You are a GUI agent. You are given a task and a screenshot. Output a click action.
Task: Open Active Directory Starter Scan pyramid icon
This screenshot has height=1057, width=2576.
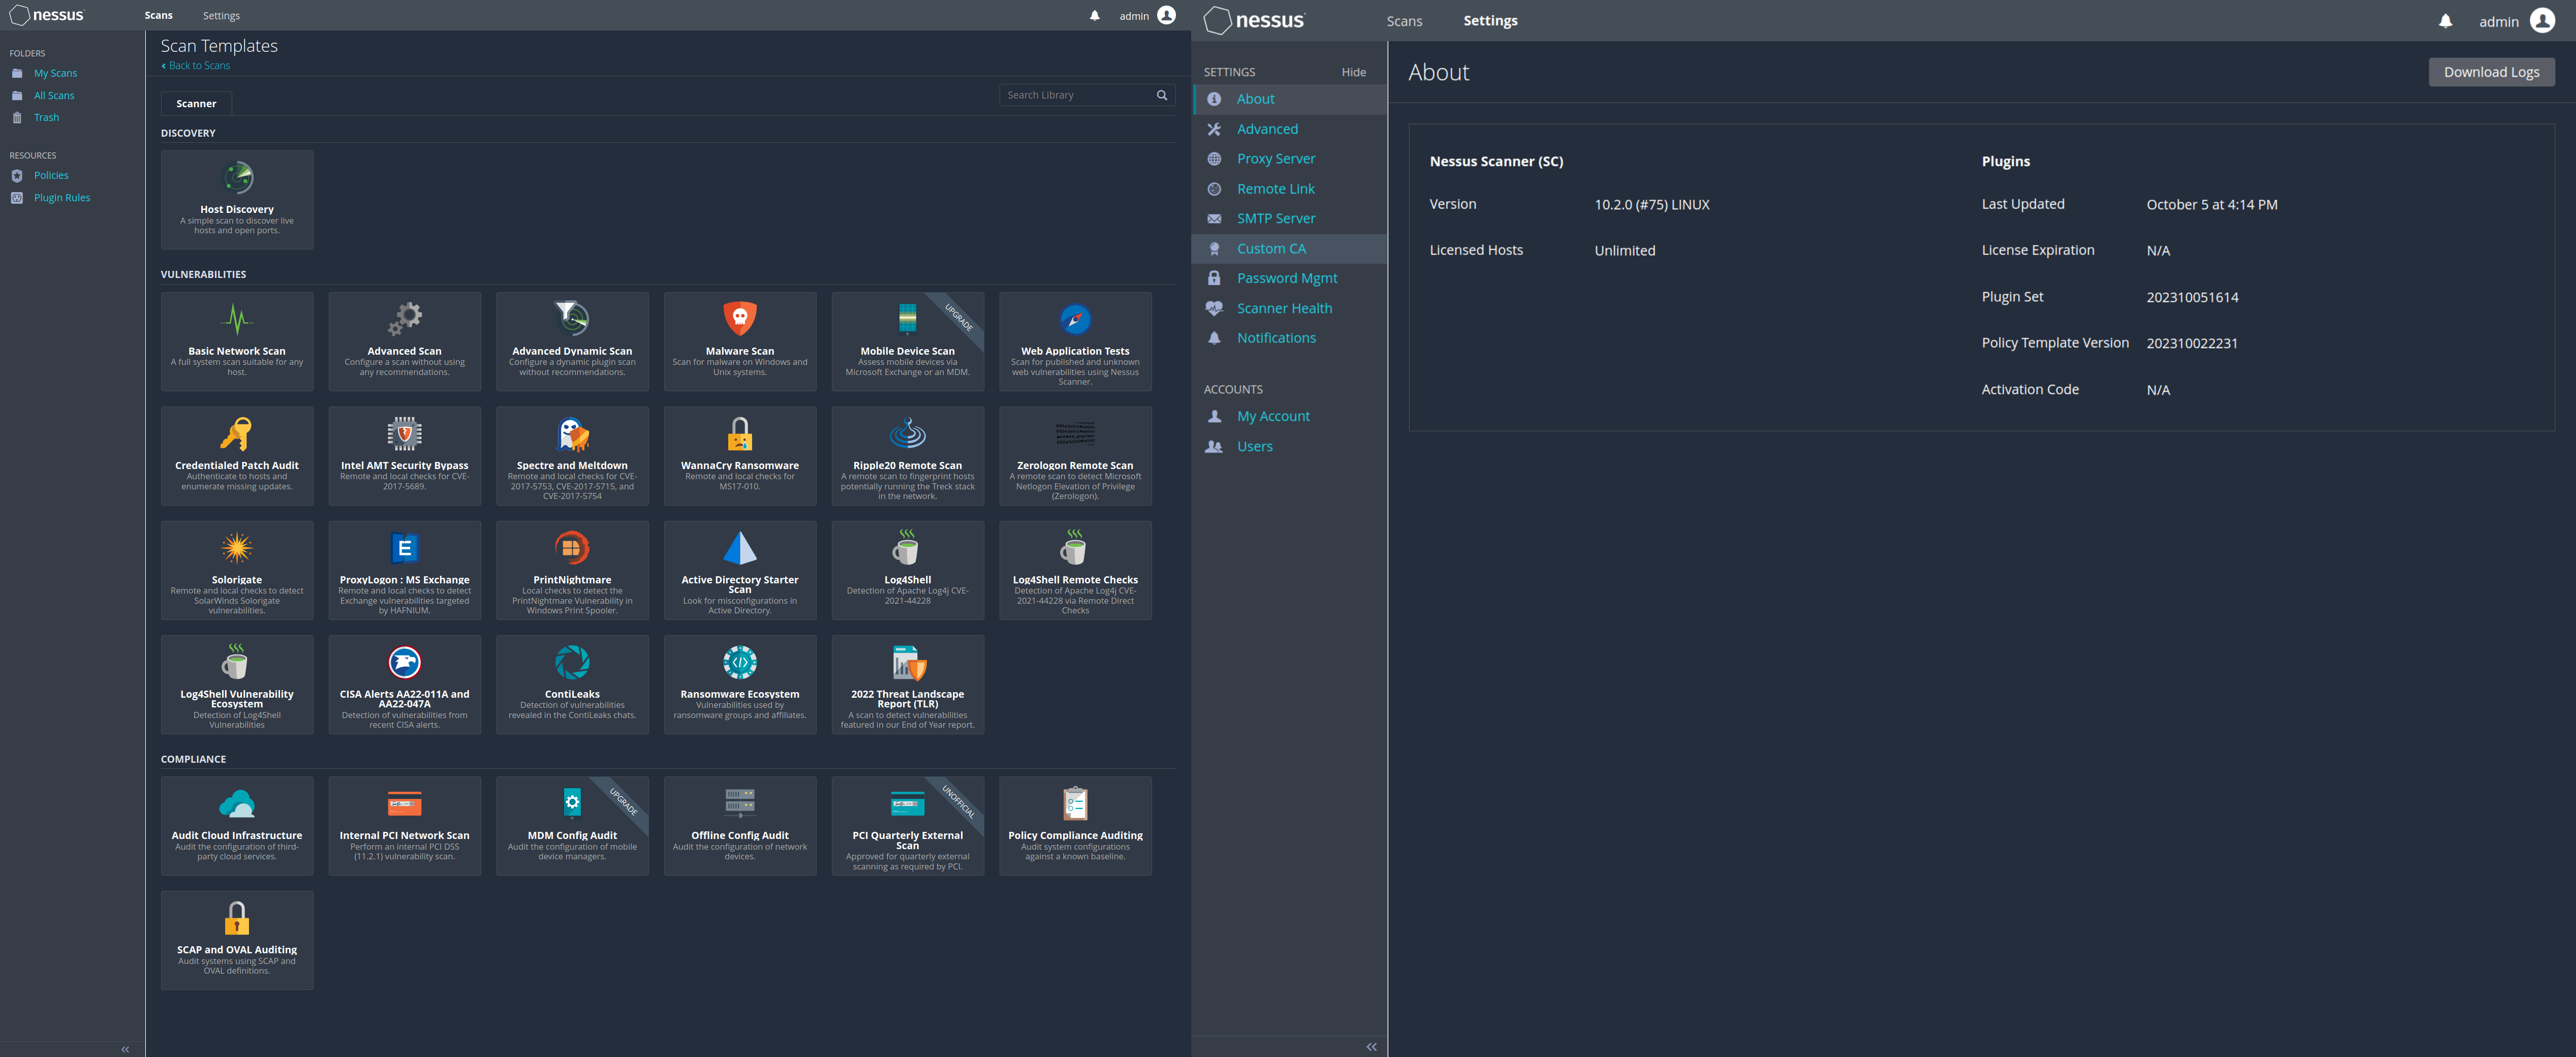740,548
